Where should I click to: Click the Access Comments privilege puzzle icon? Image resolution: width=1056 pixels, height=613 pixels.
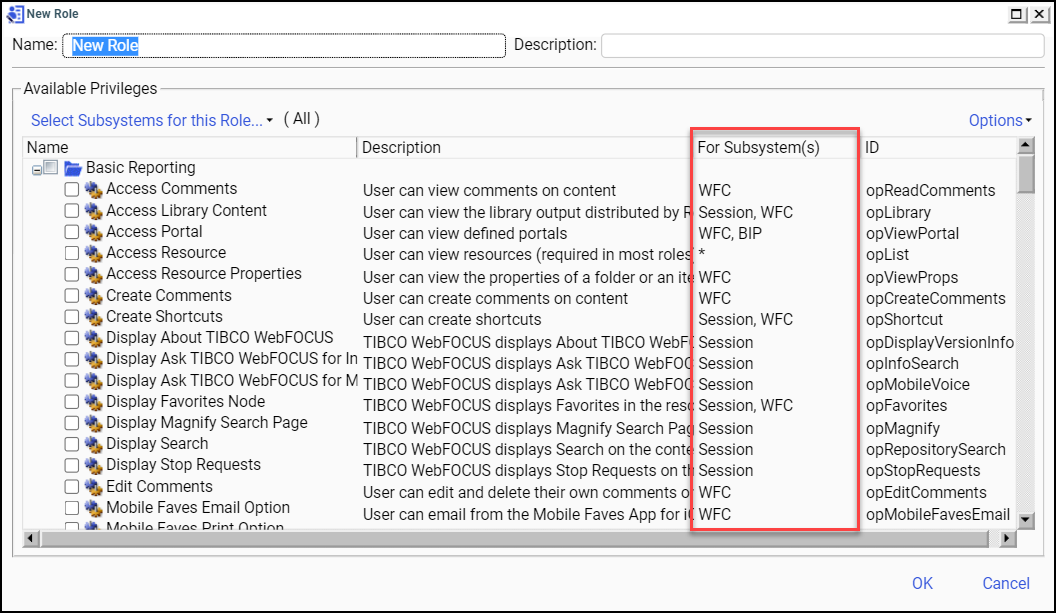tap(92, 188)
